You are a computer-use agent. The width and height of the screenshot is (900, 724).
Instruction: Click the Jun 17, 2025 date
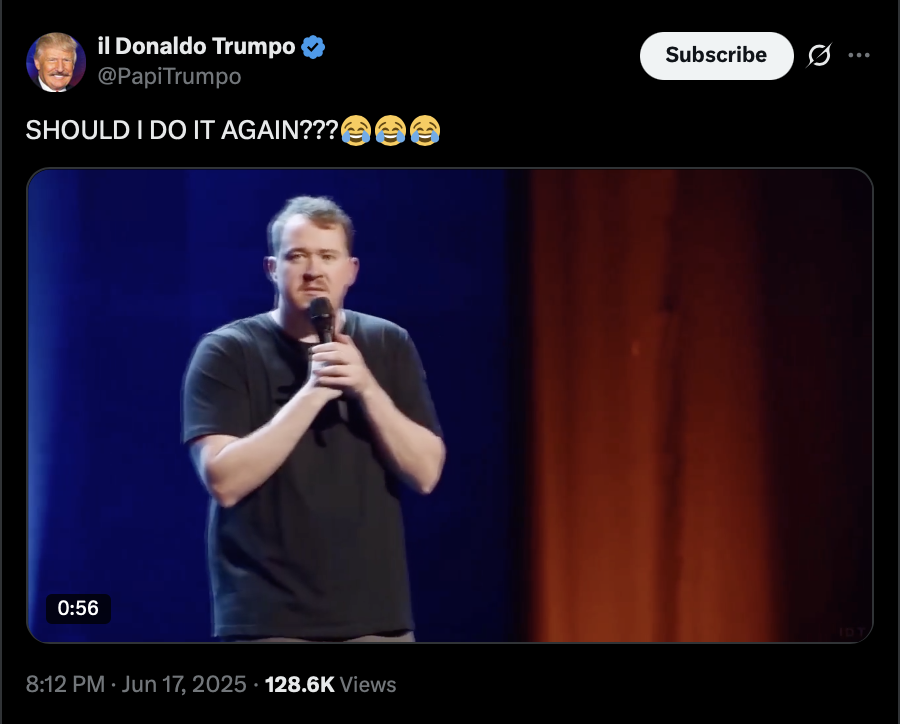point(184,684)
